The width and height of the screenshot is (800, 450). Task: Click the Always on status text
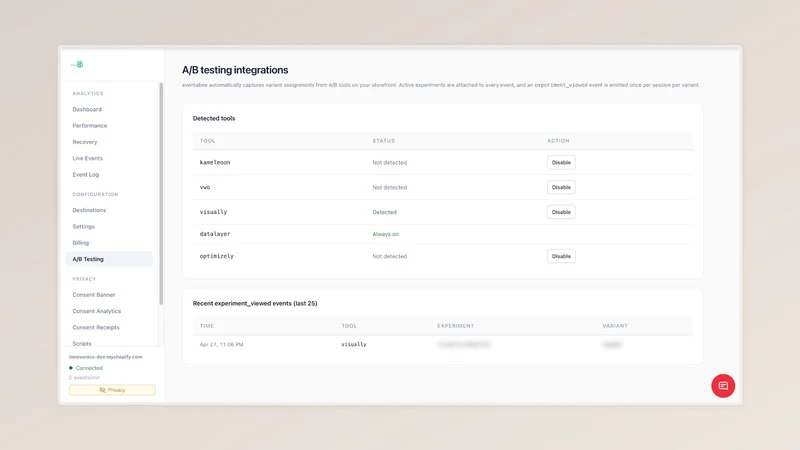coord(385,234)
